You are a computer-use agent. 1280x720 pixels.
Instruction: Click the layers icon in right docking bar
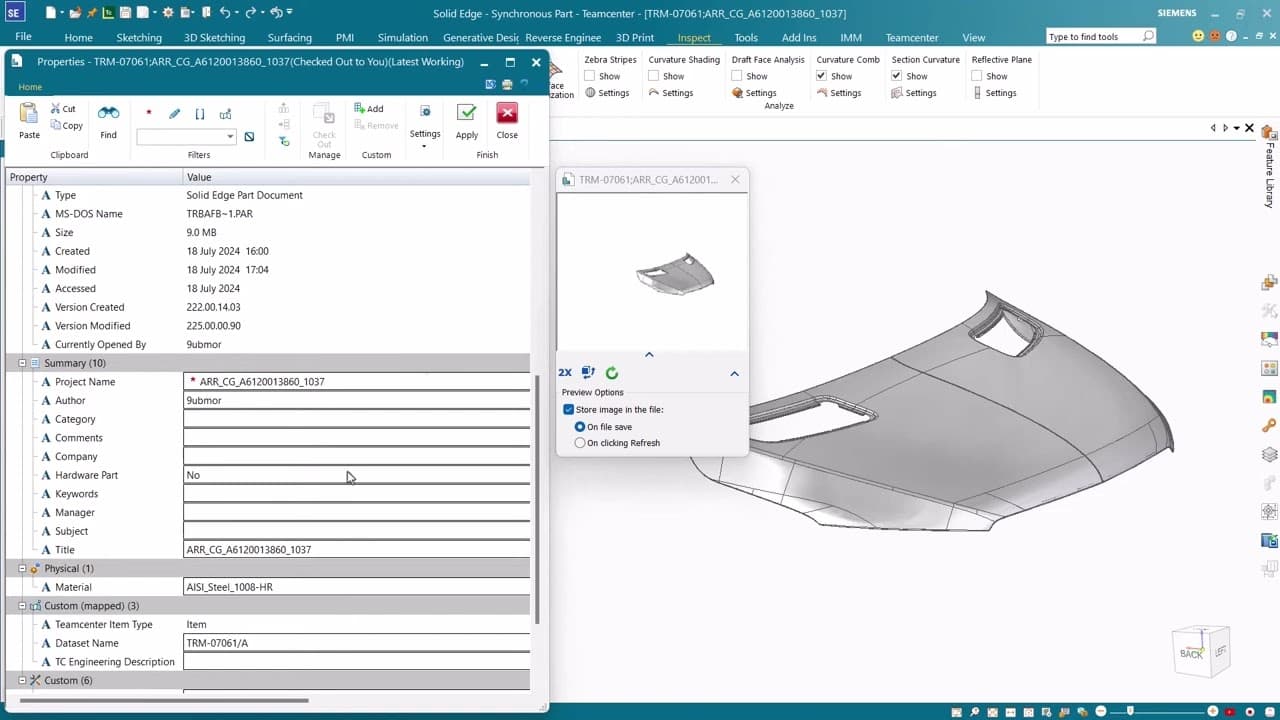point(1269,454)
